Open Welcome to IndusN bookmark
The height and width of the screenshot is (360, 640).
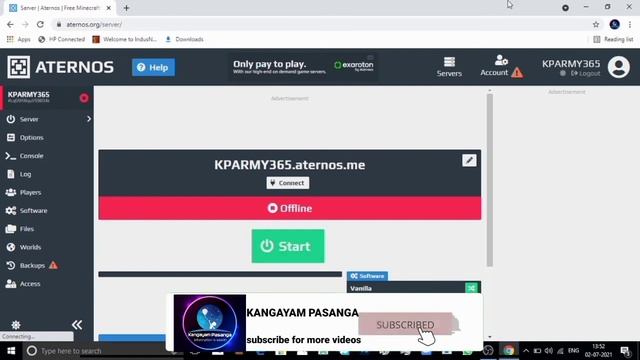[x=125, y=39]
